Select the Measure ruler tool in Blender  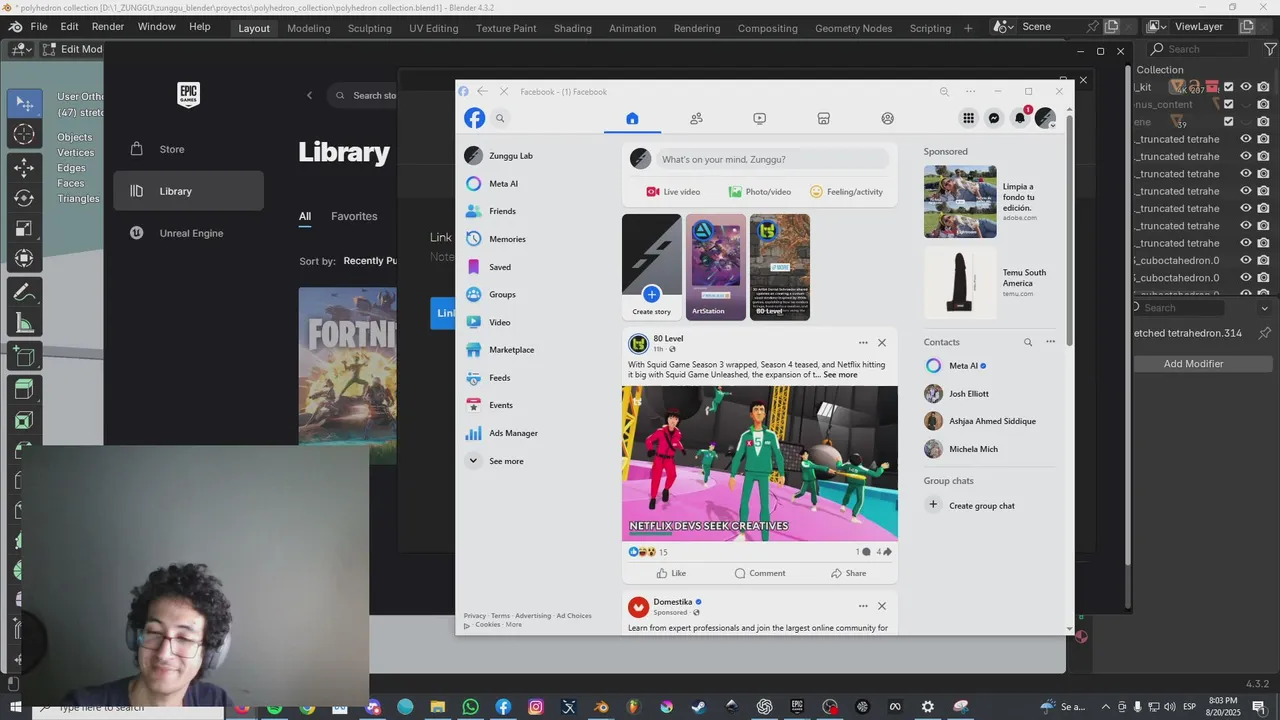click(24, 323)
